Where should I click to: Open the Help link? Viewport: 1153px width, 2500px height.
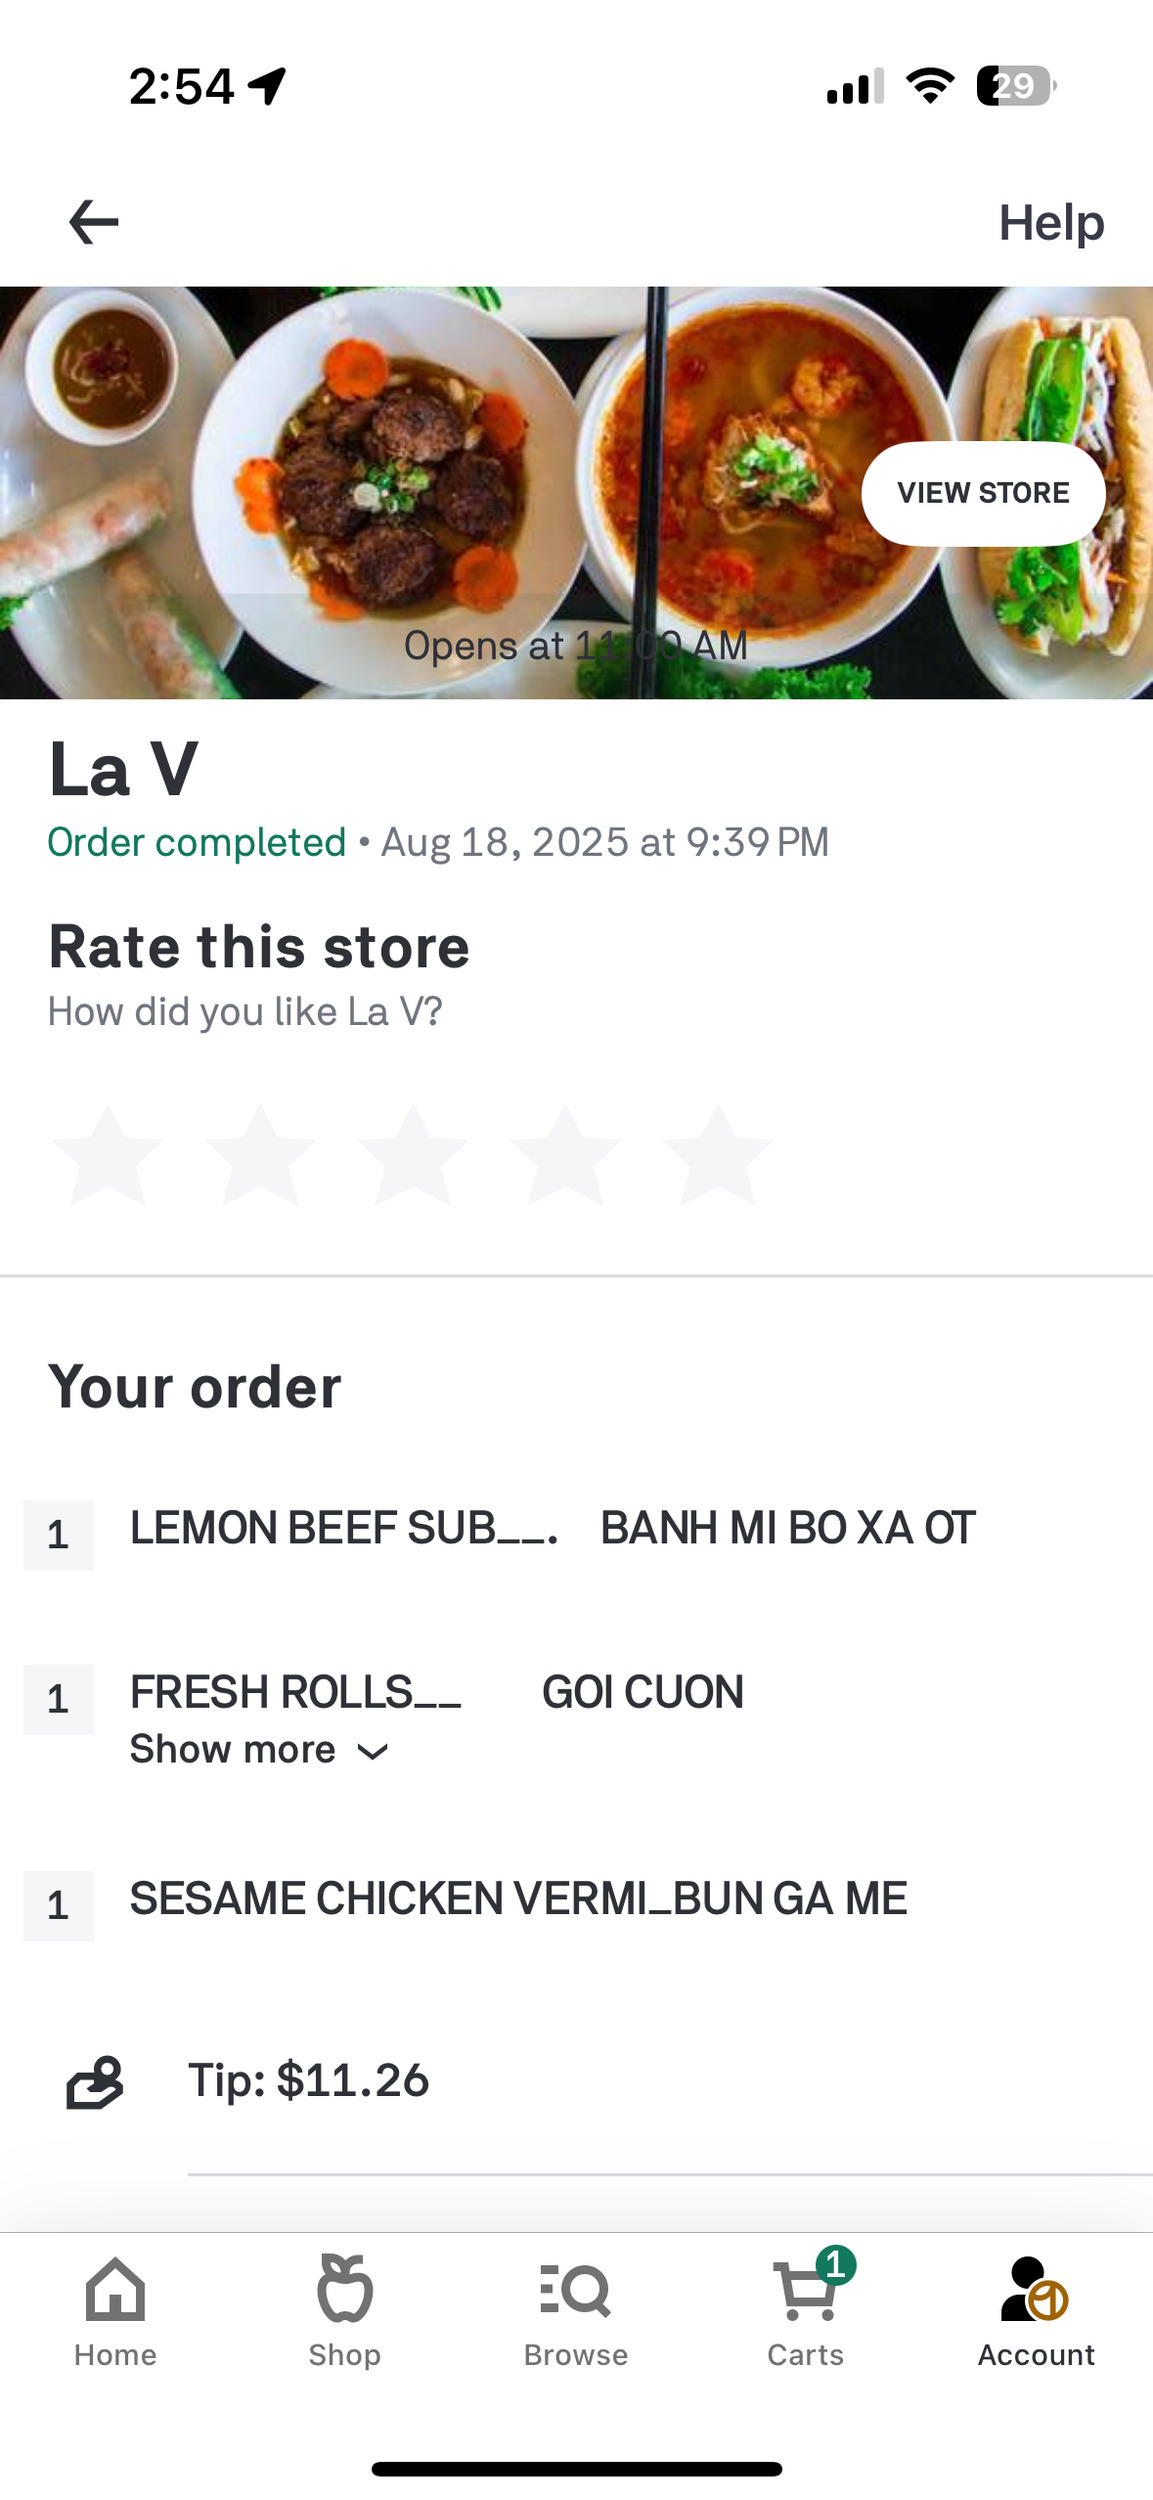point(1050,222)
